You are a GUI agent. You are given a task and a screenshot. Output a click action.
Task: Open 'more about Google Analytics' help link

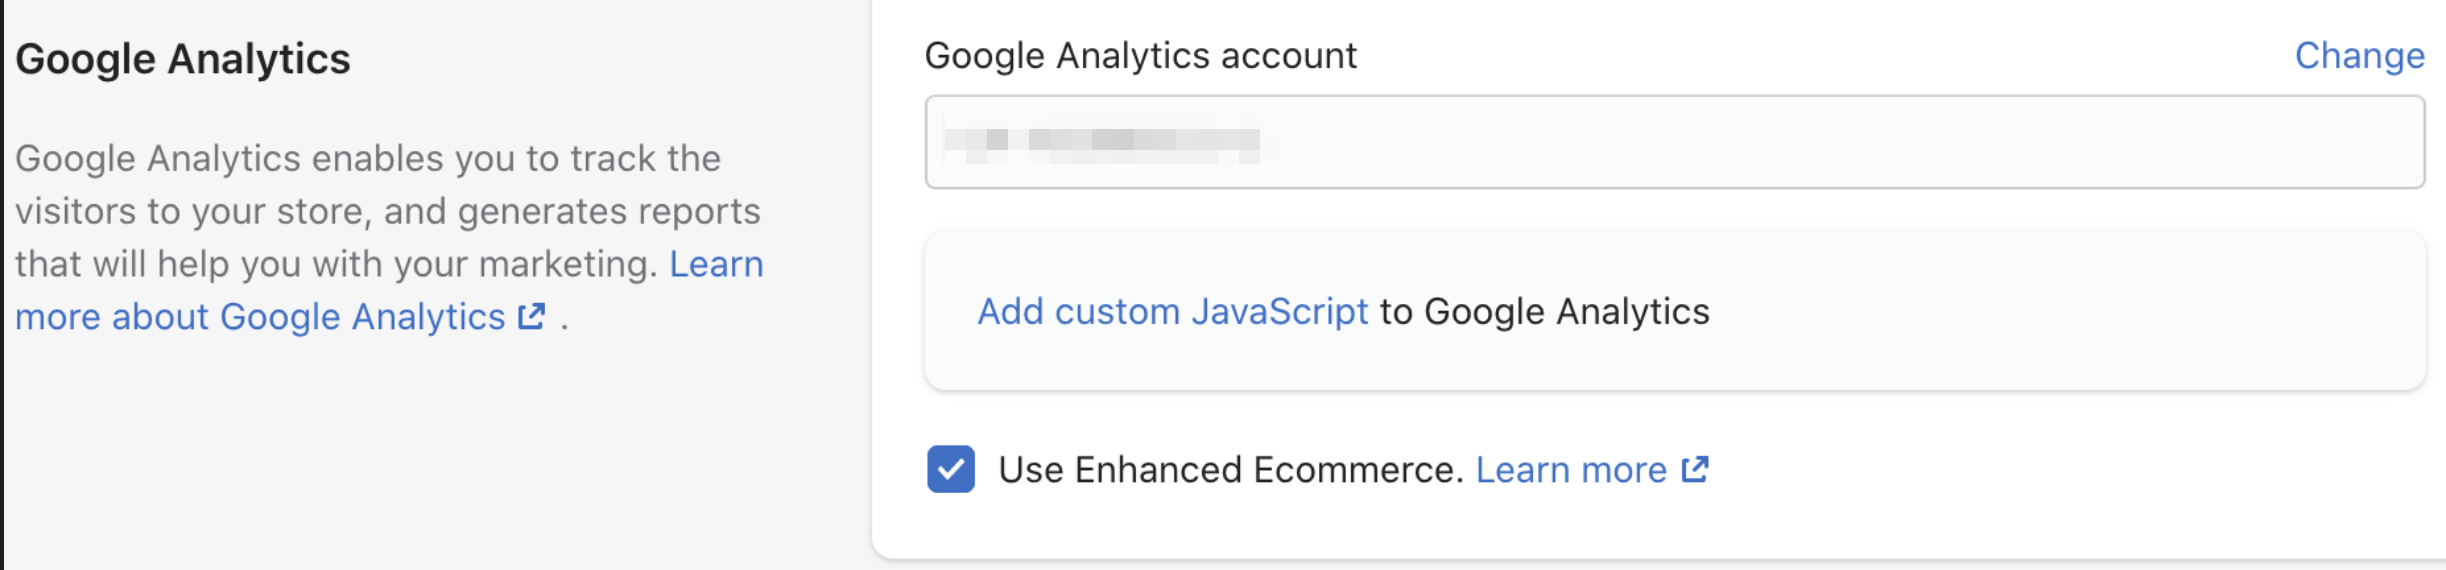pos(260,317)
